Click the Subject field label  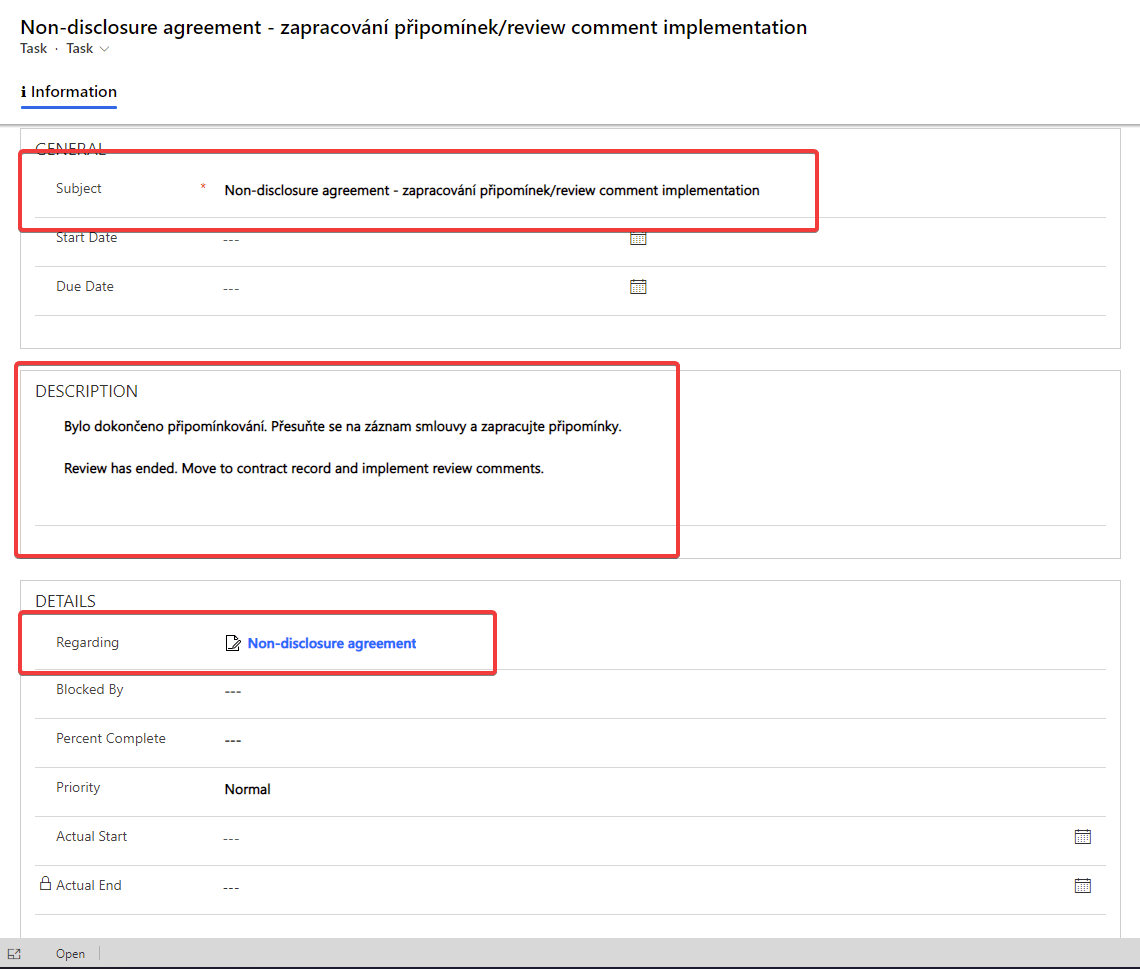pyautogui.click(x=79, y=188)
